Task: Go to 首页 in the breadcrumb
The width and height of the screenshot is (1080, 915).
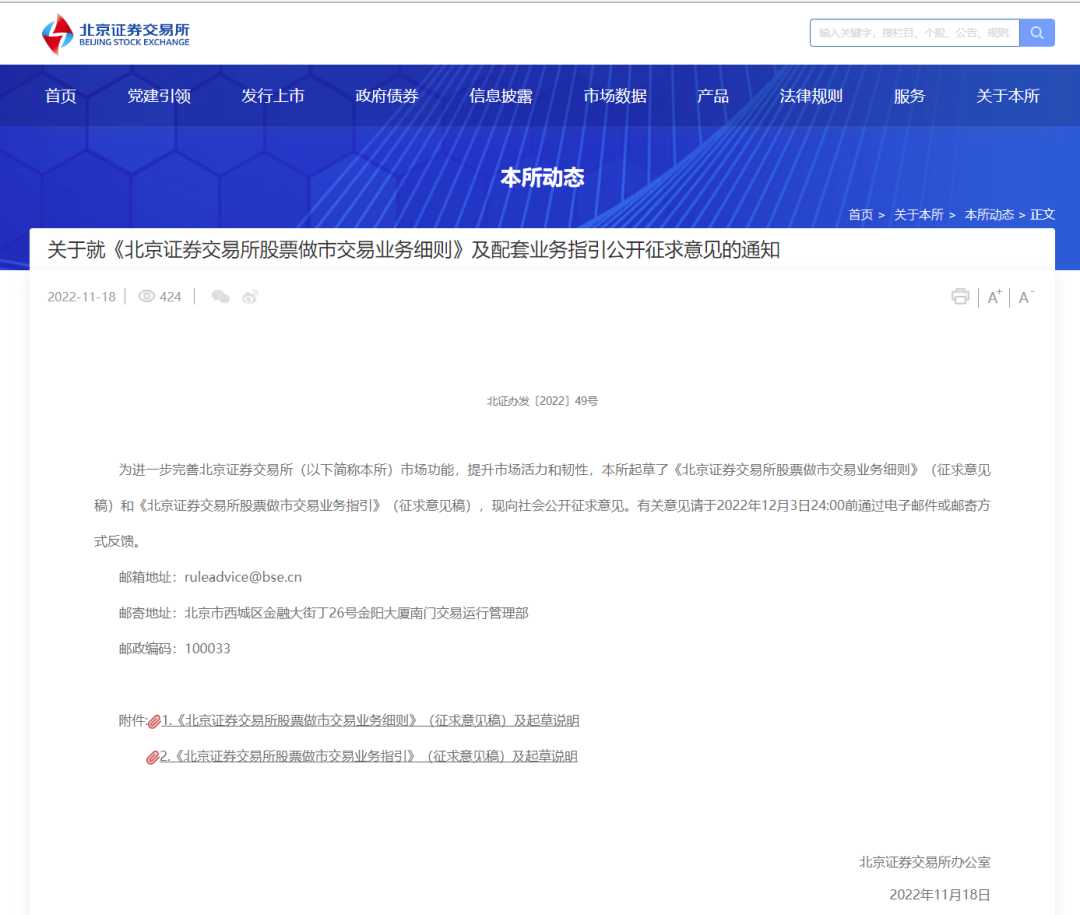Action: tap(860, 215)
